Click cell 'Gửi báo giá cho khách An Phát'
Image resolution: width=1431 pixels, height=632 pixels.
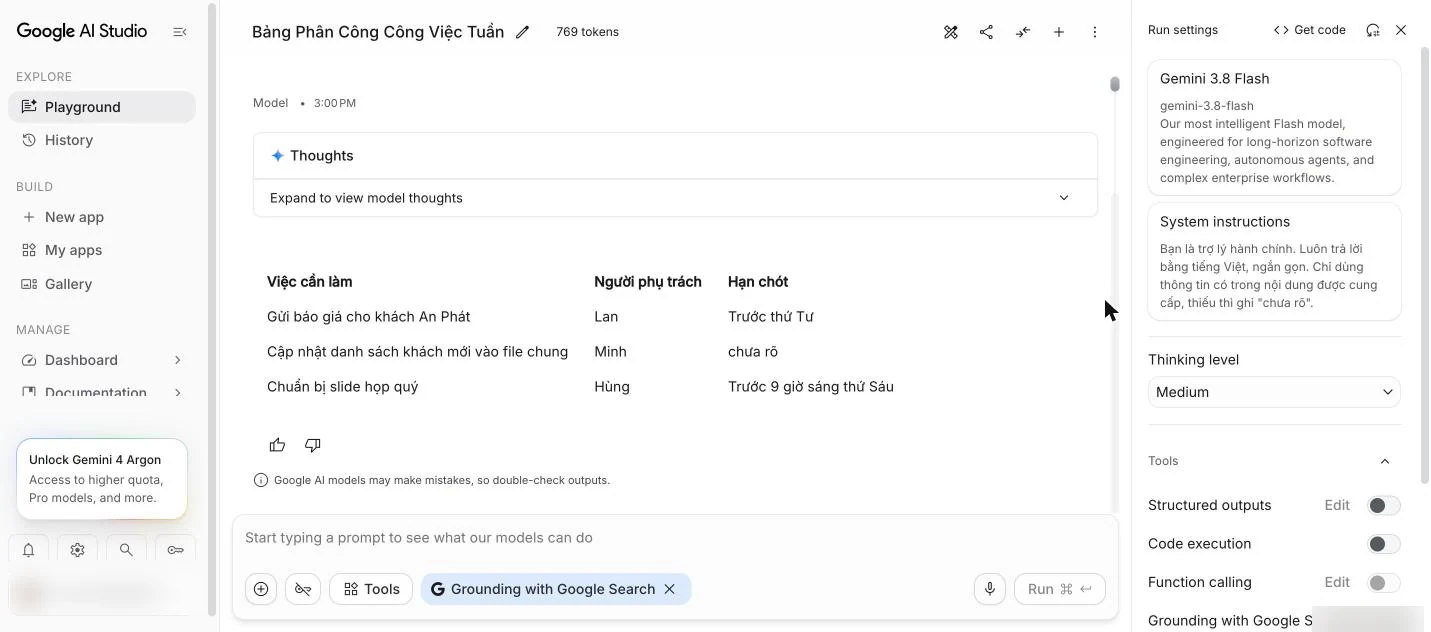click(369, 317)
